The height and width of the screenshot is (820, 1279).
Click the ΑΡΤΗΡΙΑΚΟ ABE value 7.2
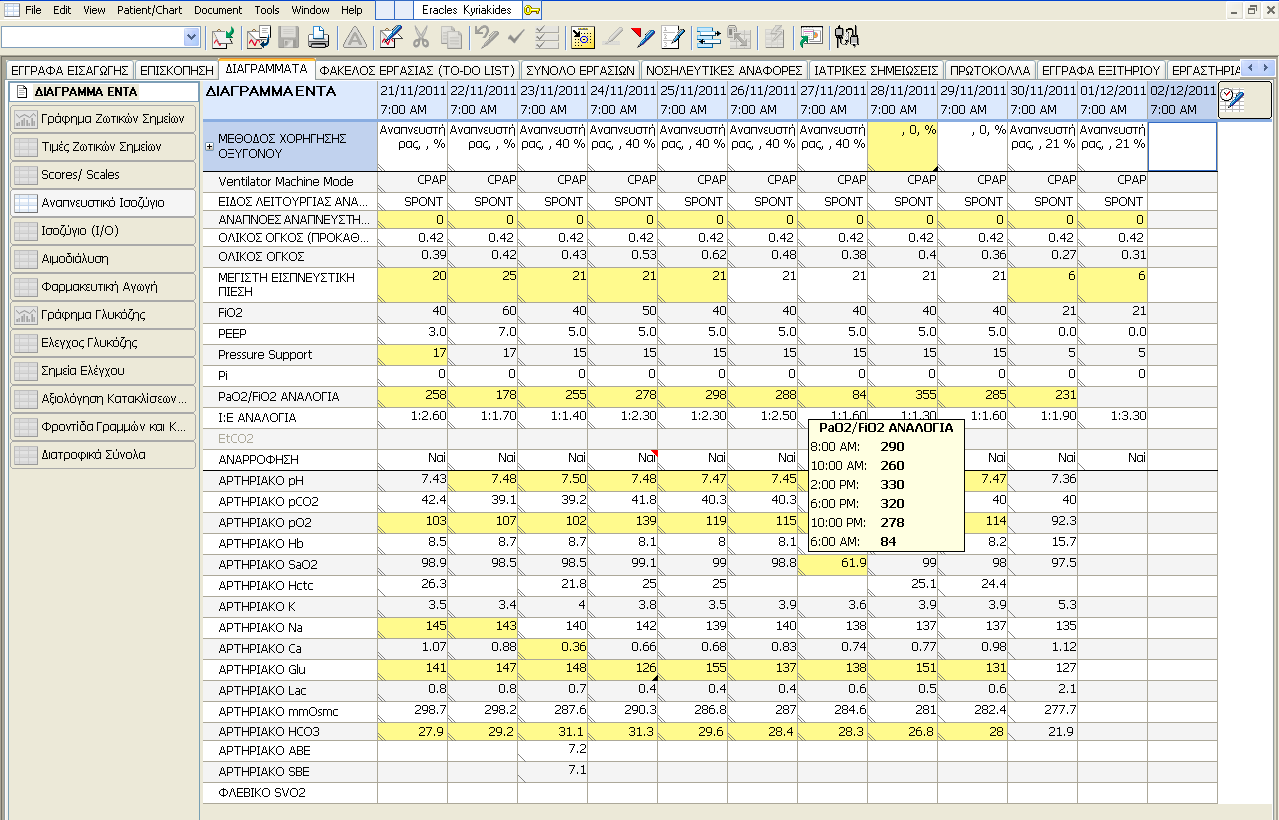pyautogui.click(x=552, y=749)
